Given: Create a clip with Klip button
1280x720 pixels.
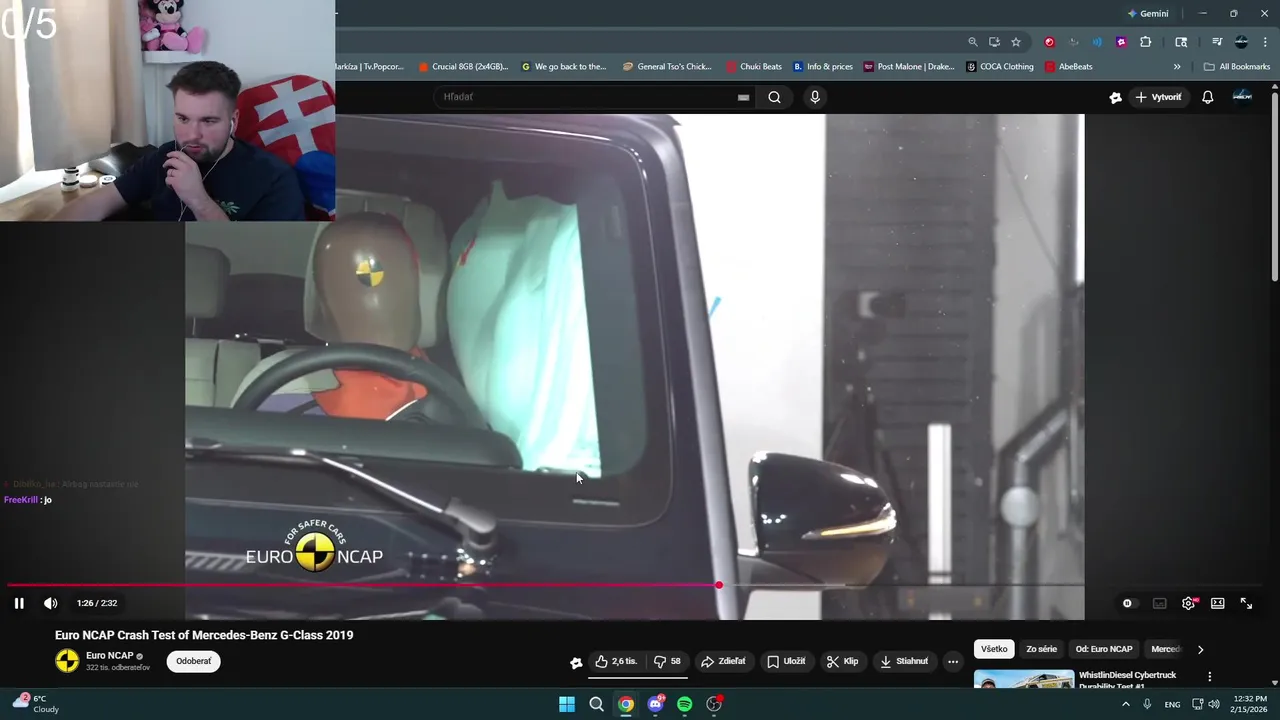Looking at the screenshot, I should [x=842, y=661].
